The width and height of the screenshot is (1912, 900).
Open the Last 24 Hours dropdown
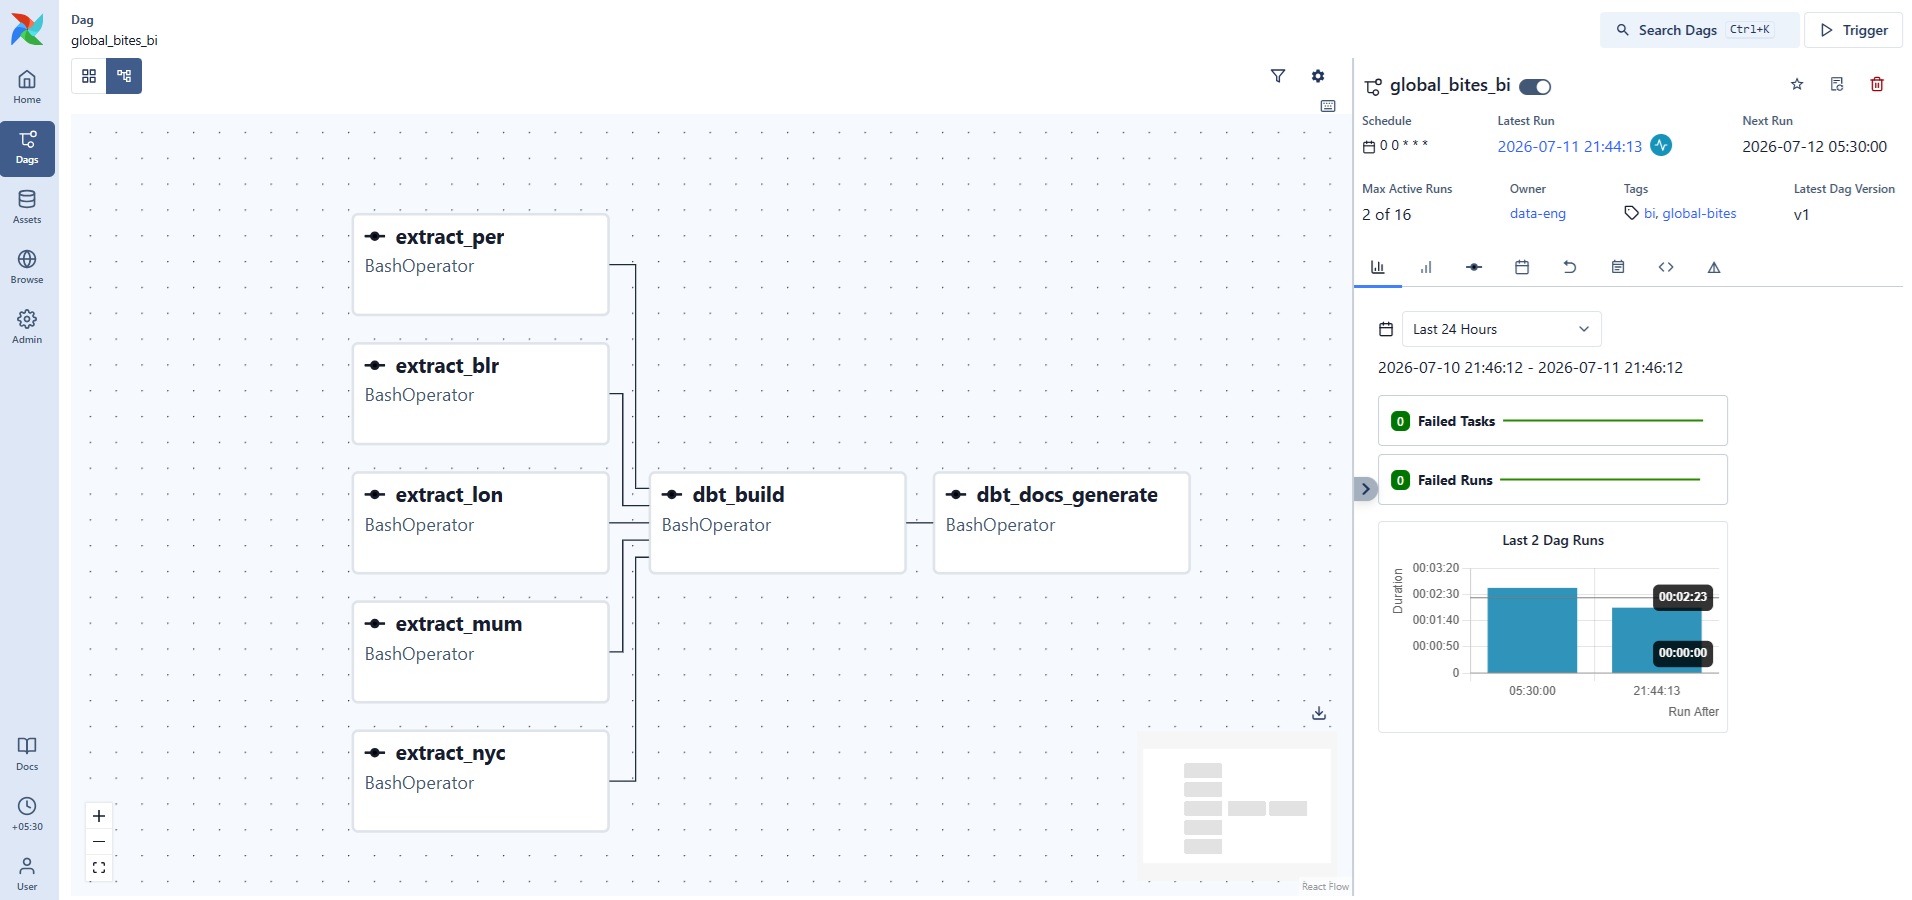pos(1501,329)
